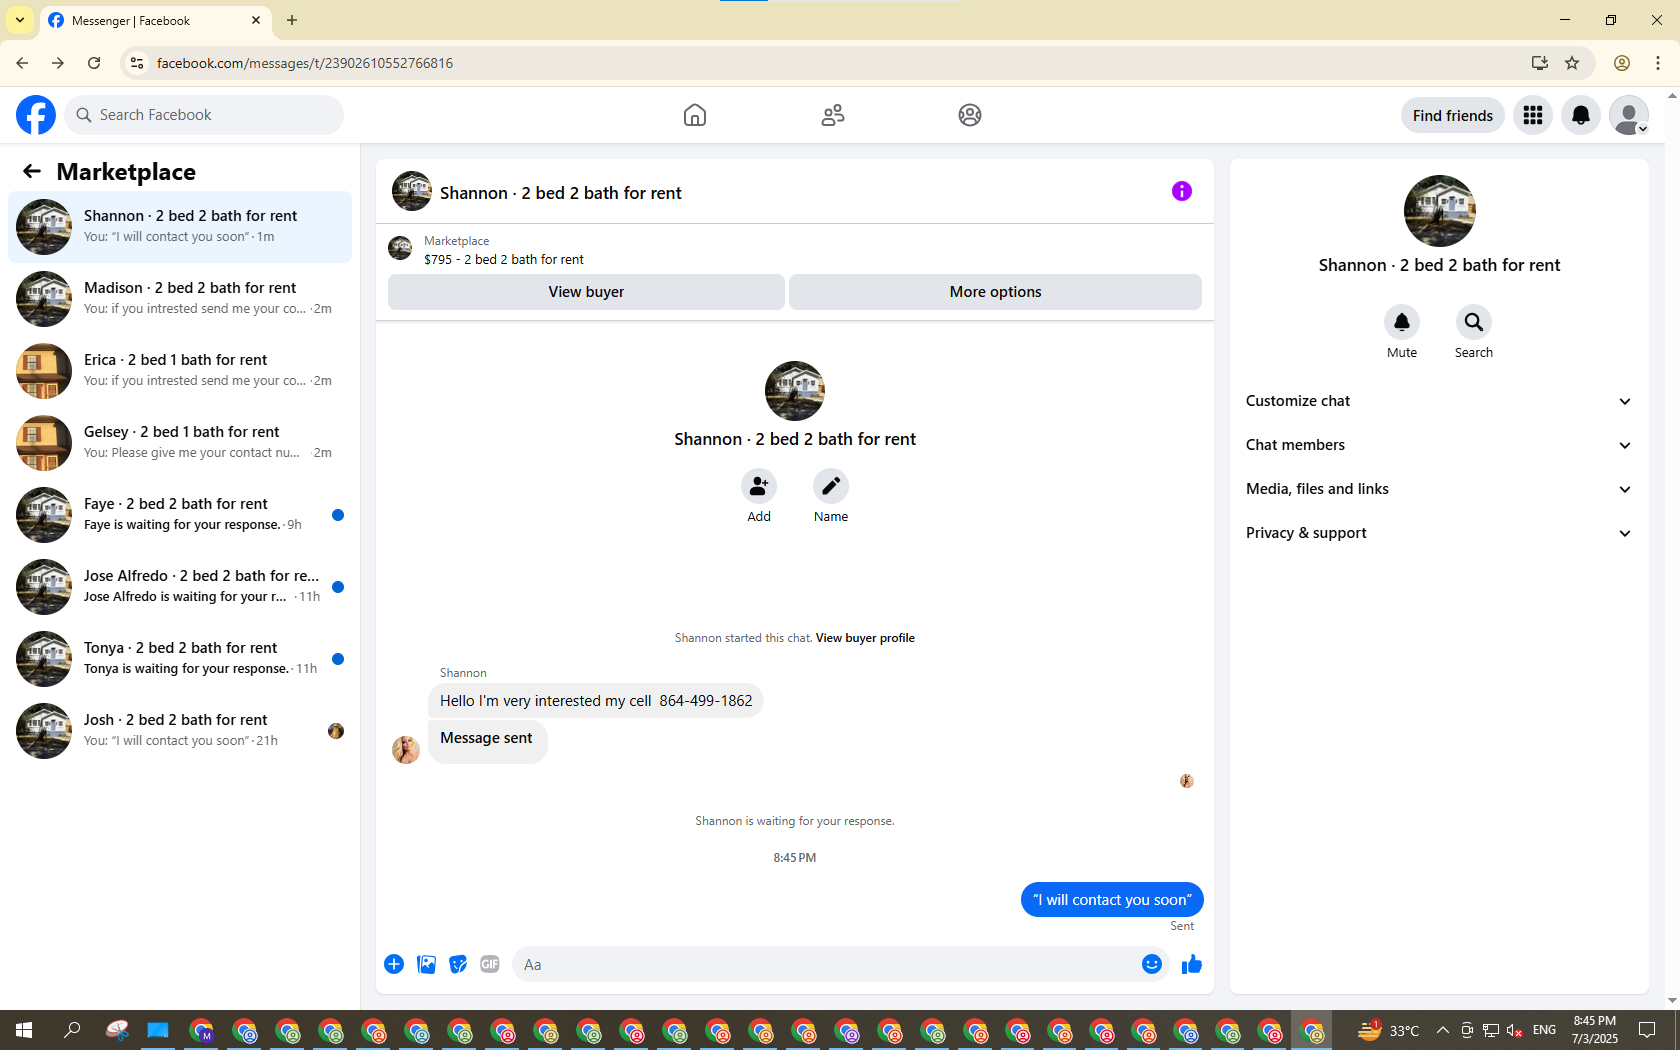Screen dimensions: 1680x1050
Task: Click the View buyer button
Action: point(586,292)
